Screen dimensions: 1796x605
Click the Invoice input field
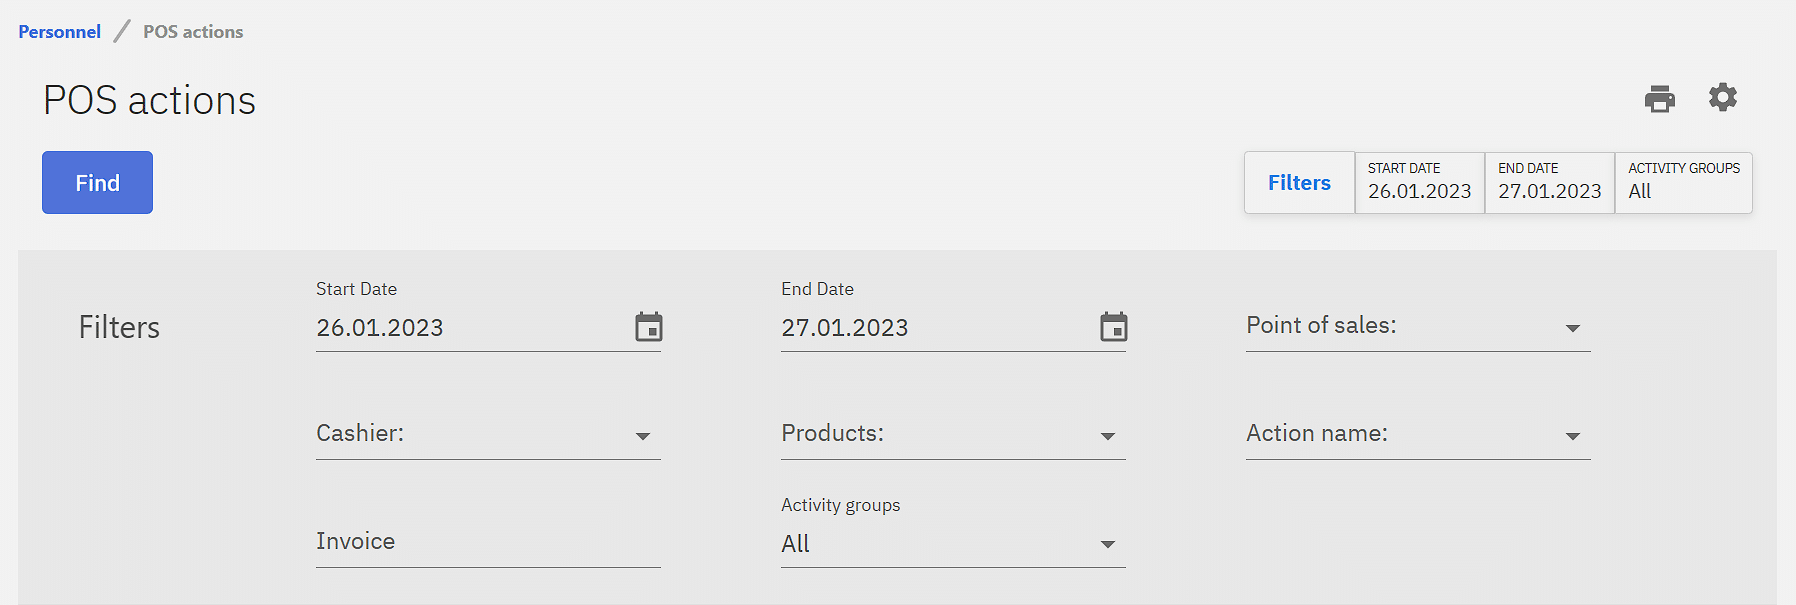[487, 542]
